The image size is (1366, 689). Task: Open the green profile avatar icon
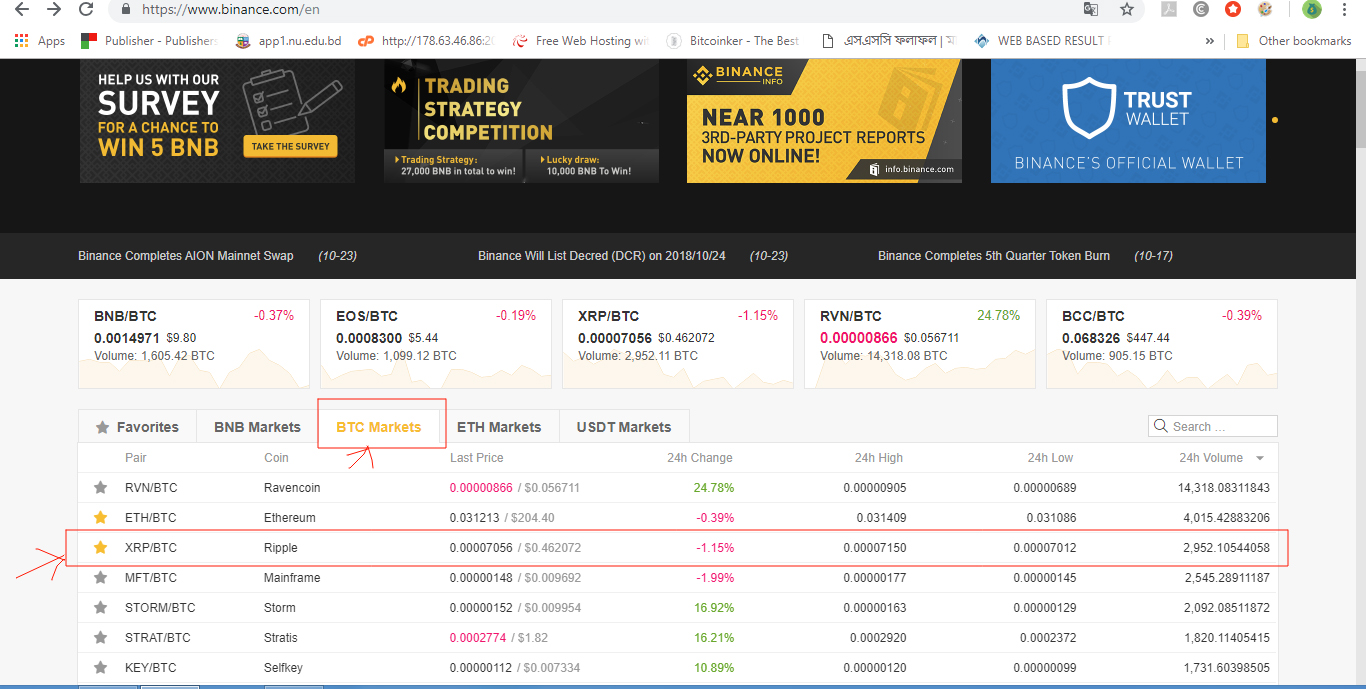tap(1312, 9)
